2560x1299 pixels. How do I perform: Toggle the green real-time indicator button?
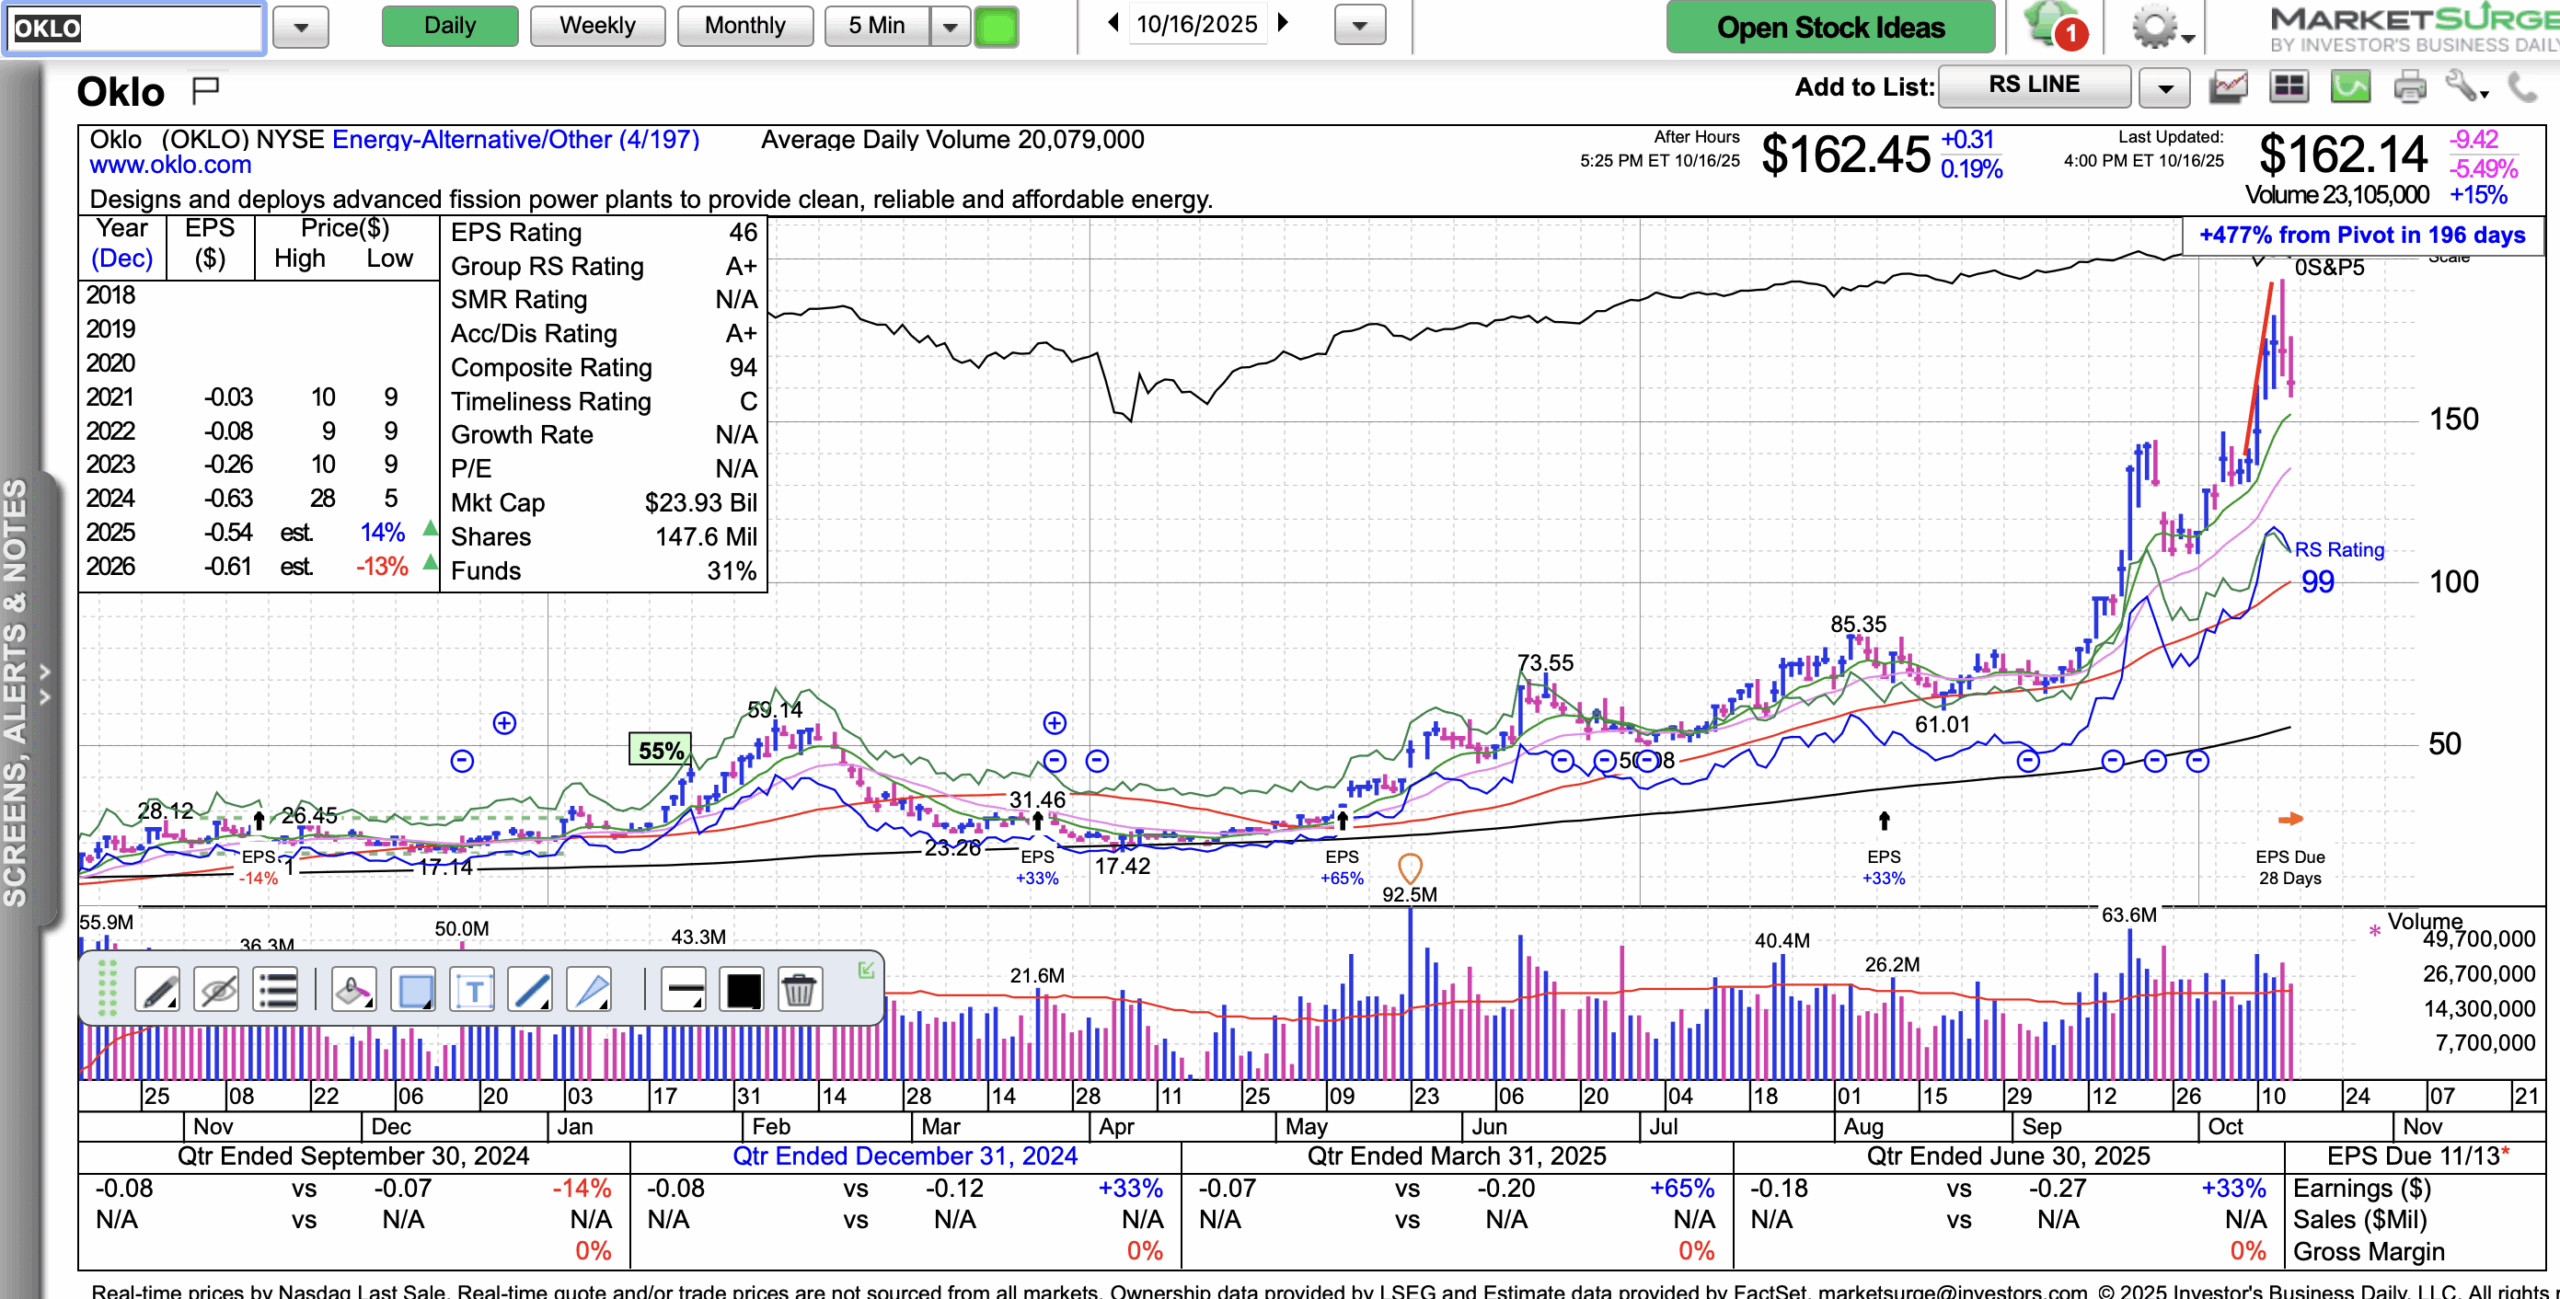click(996, 26)
